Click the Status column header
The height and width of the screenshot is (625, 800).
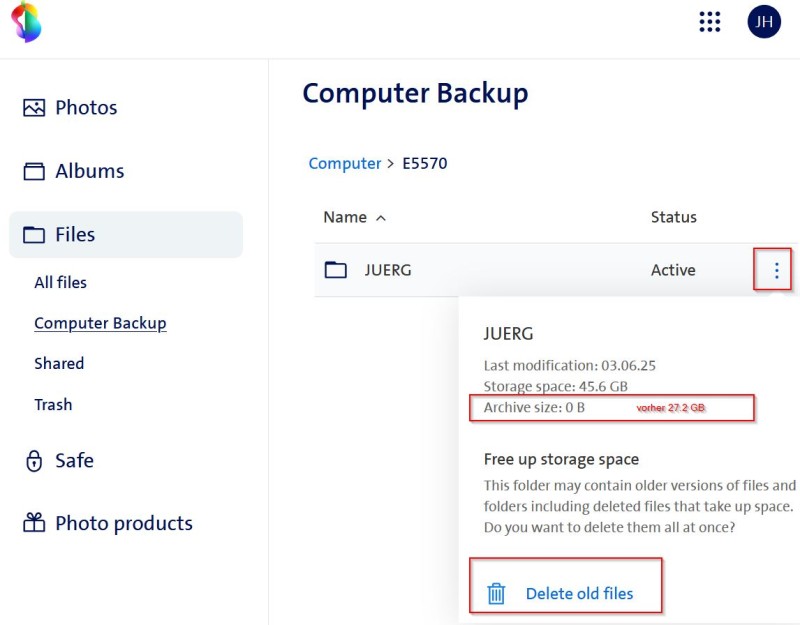click(x=673, y=217)
